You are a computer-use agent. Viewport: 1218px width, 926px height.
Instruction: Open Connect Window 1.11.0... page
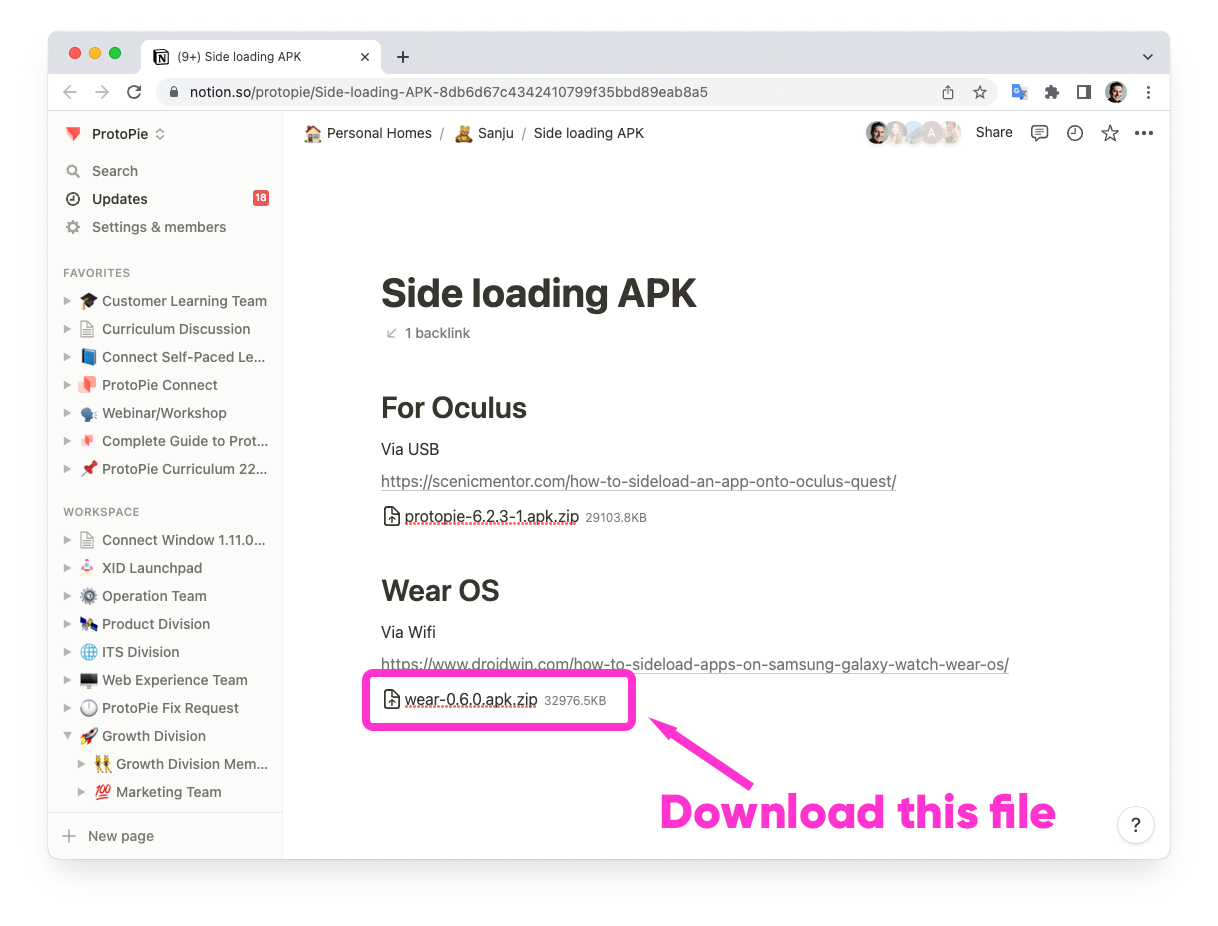pyautogui.click(x=184, y=540)
